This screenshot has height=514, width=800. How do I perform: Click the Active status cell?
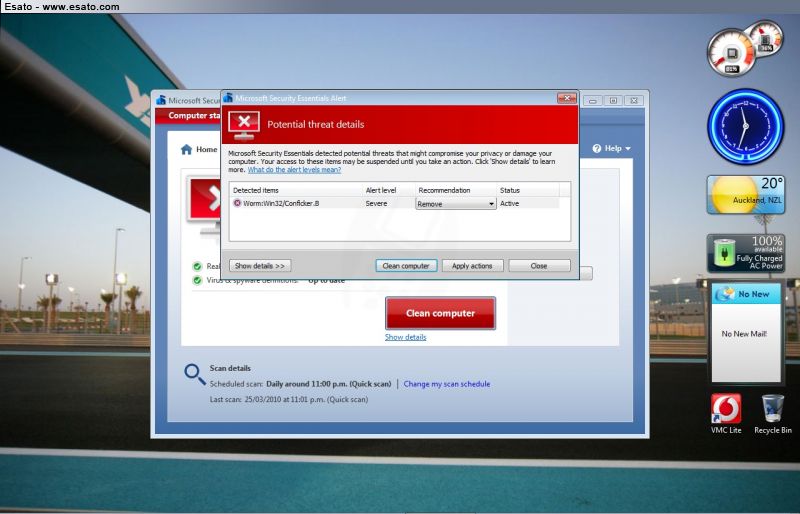coord(510,203)
